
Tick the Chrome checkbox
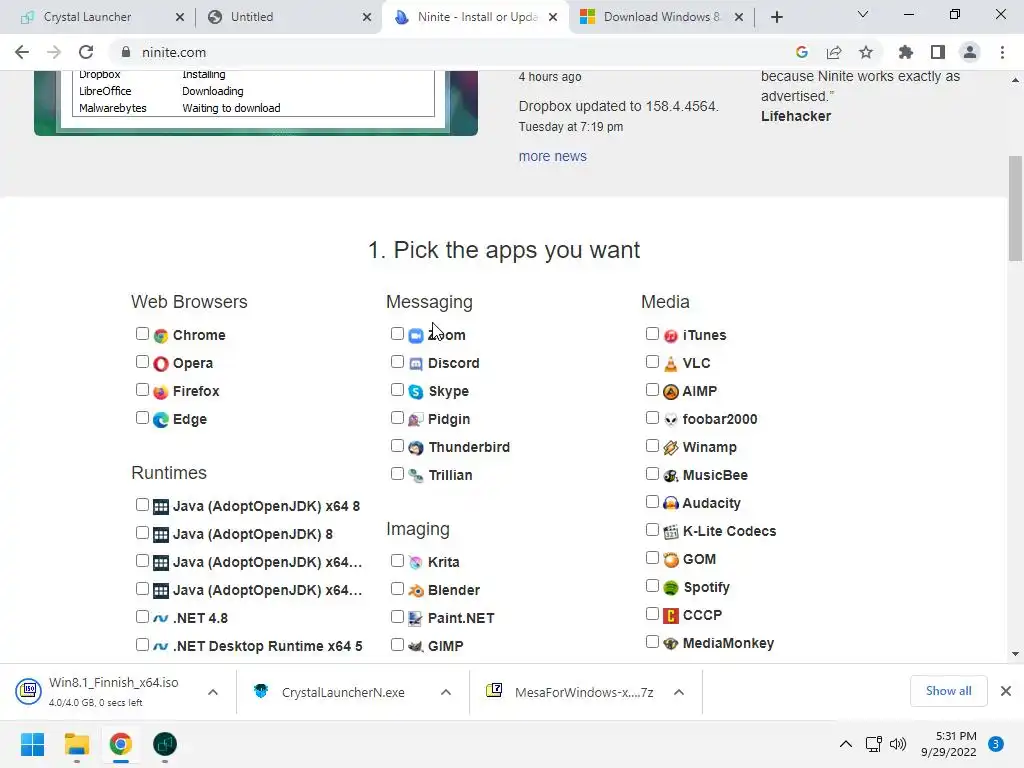[142, 334]
